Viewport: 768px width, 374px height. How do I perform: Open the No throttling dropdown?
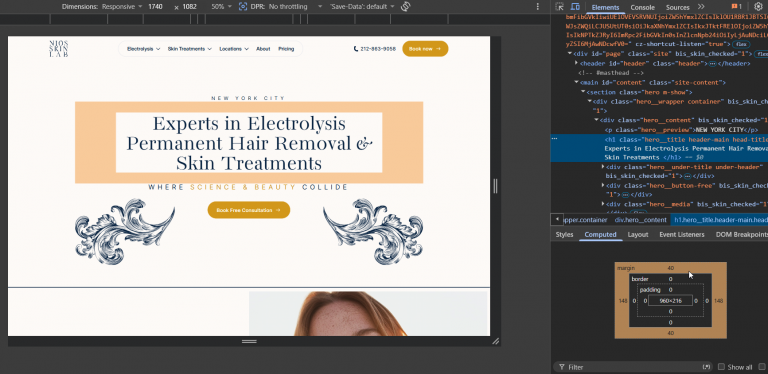295,7
